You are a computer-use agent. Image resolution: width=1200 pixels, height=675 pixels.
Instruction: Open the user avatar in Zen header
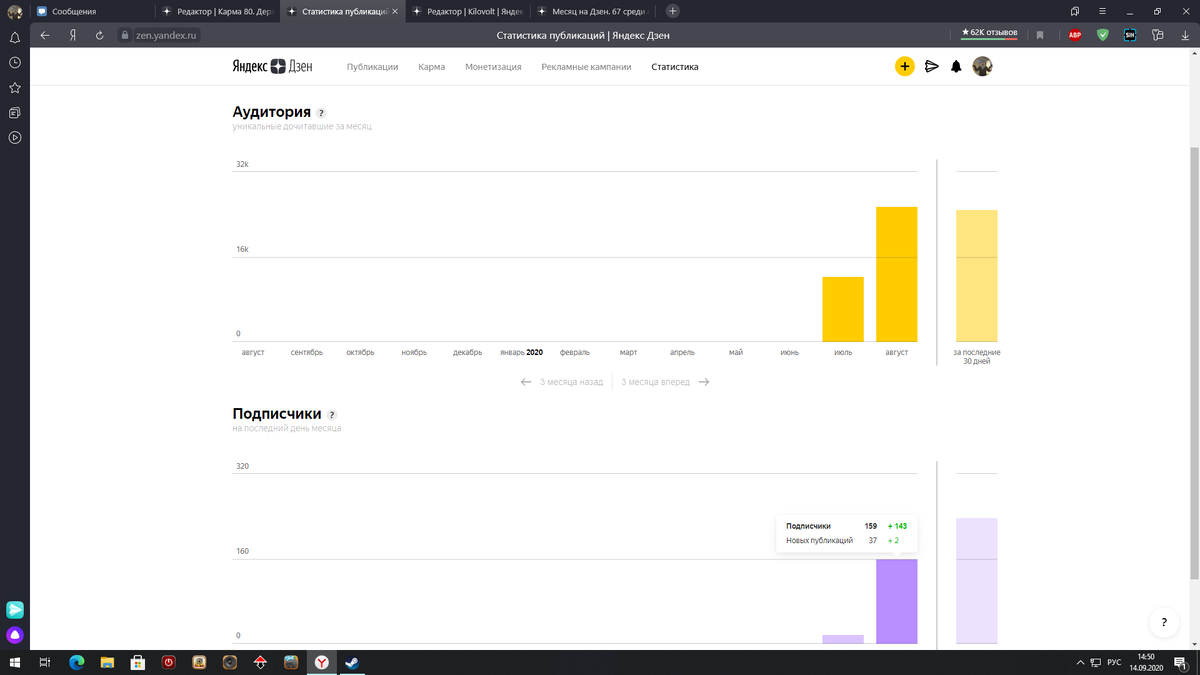click(982, 66)
